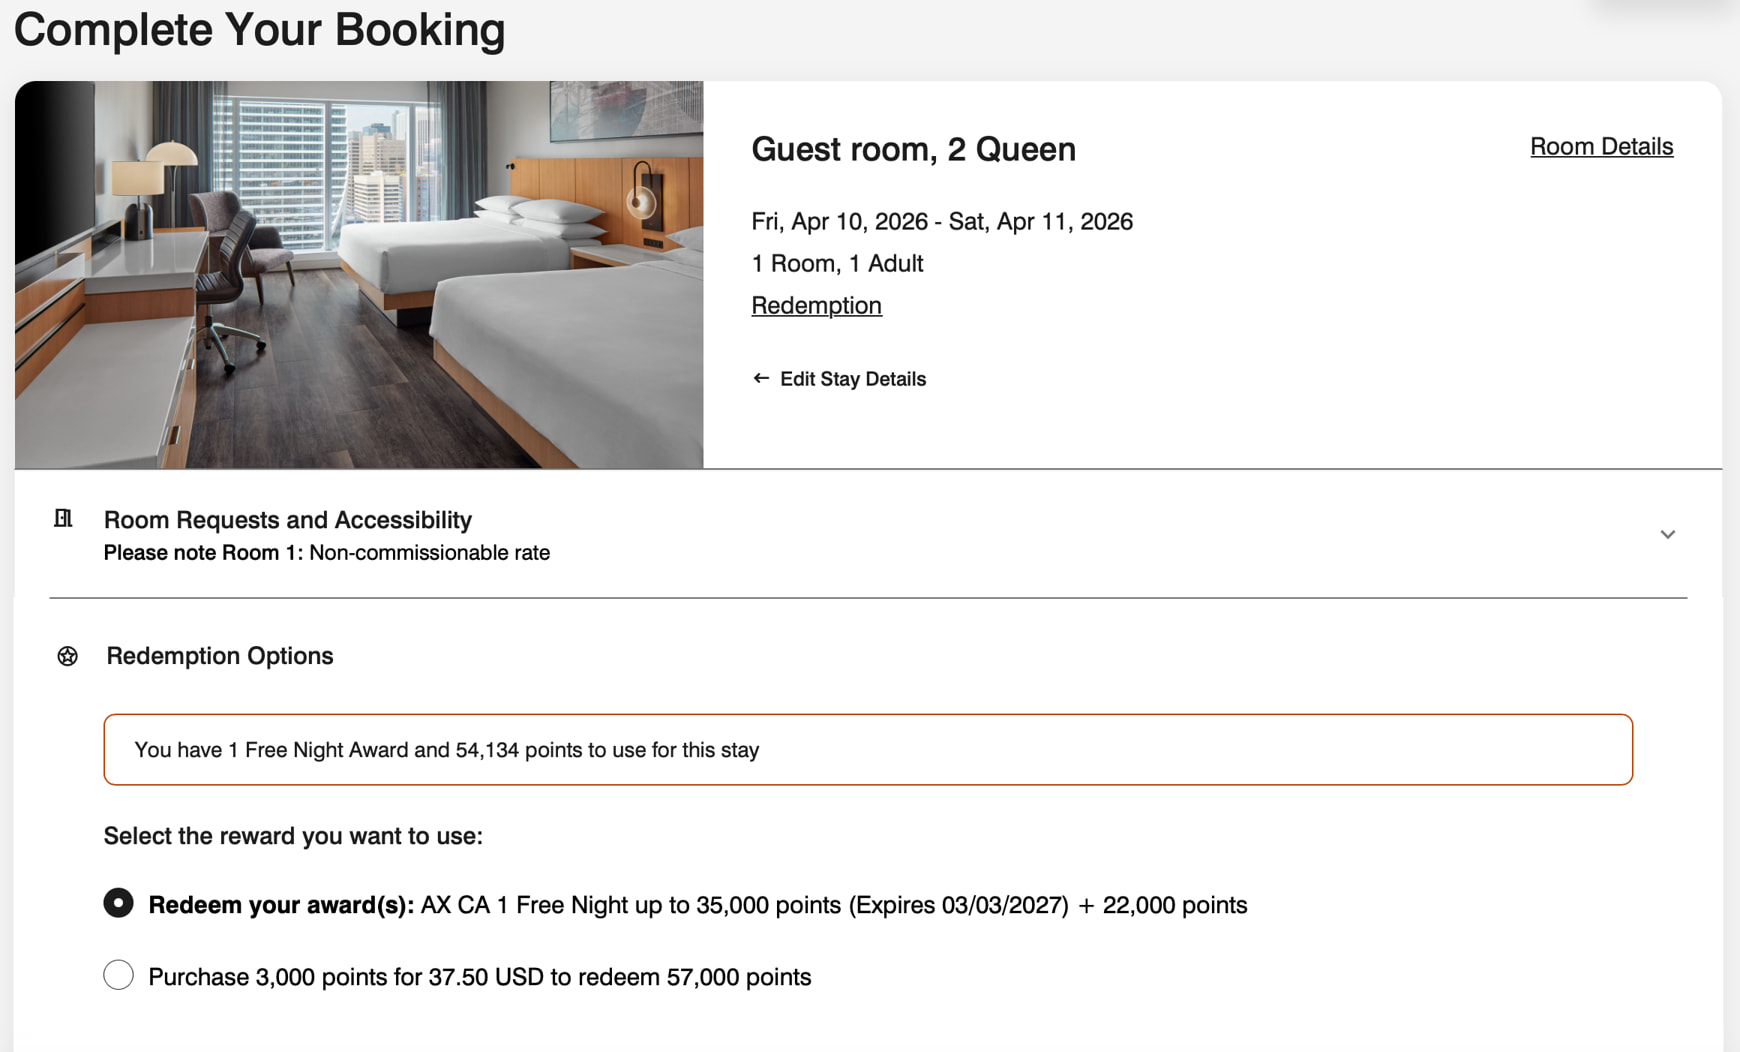Click the stay dates Apr 10 - Apr 11

pos(941,221)
